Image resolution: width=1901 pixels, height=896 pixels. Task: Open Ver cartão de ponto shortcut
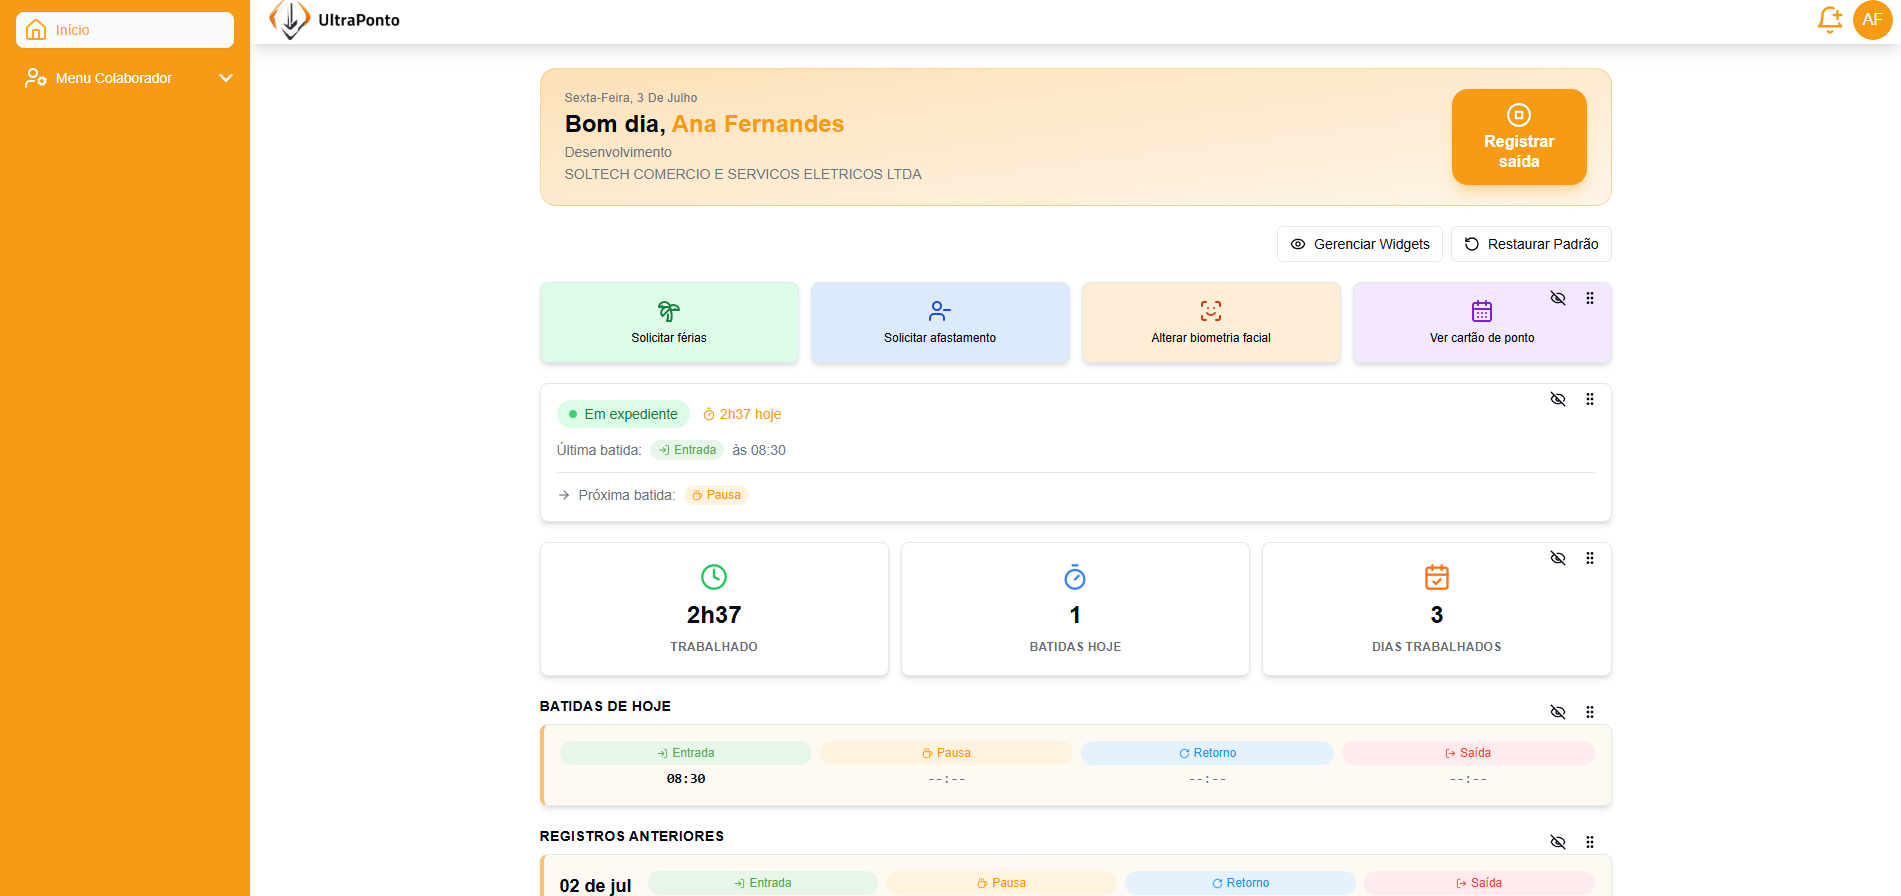[1482, 322]
